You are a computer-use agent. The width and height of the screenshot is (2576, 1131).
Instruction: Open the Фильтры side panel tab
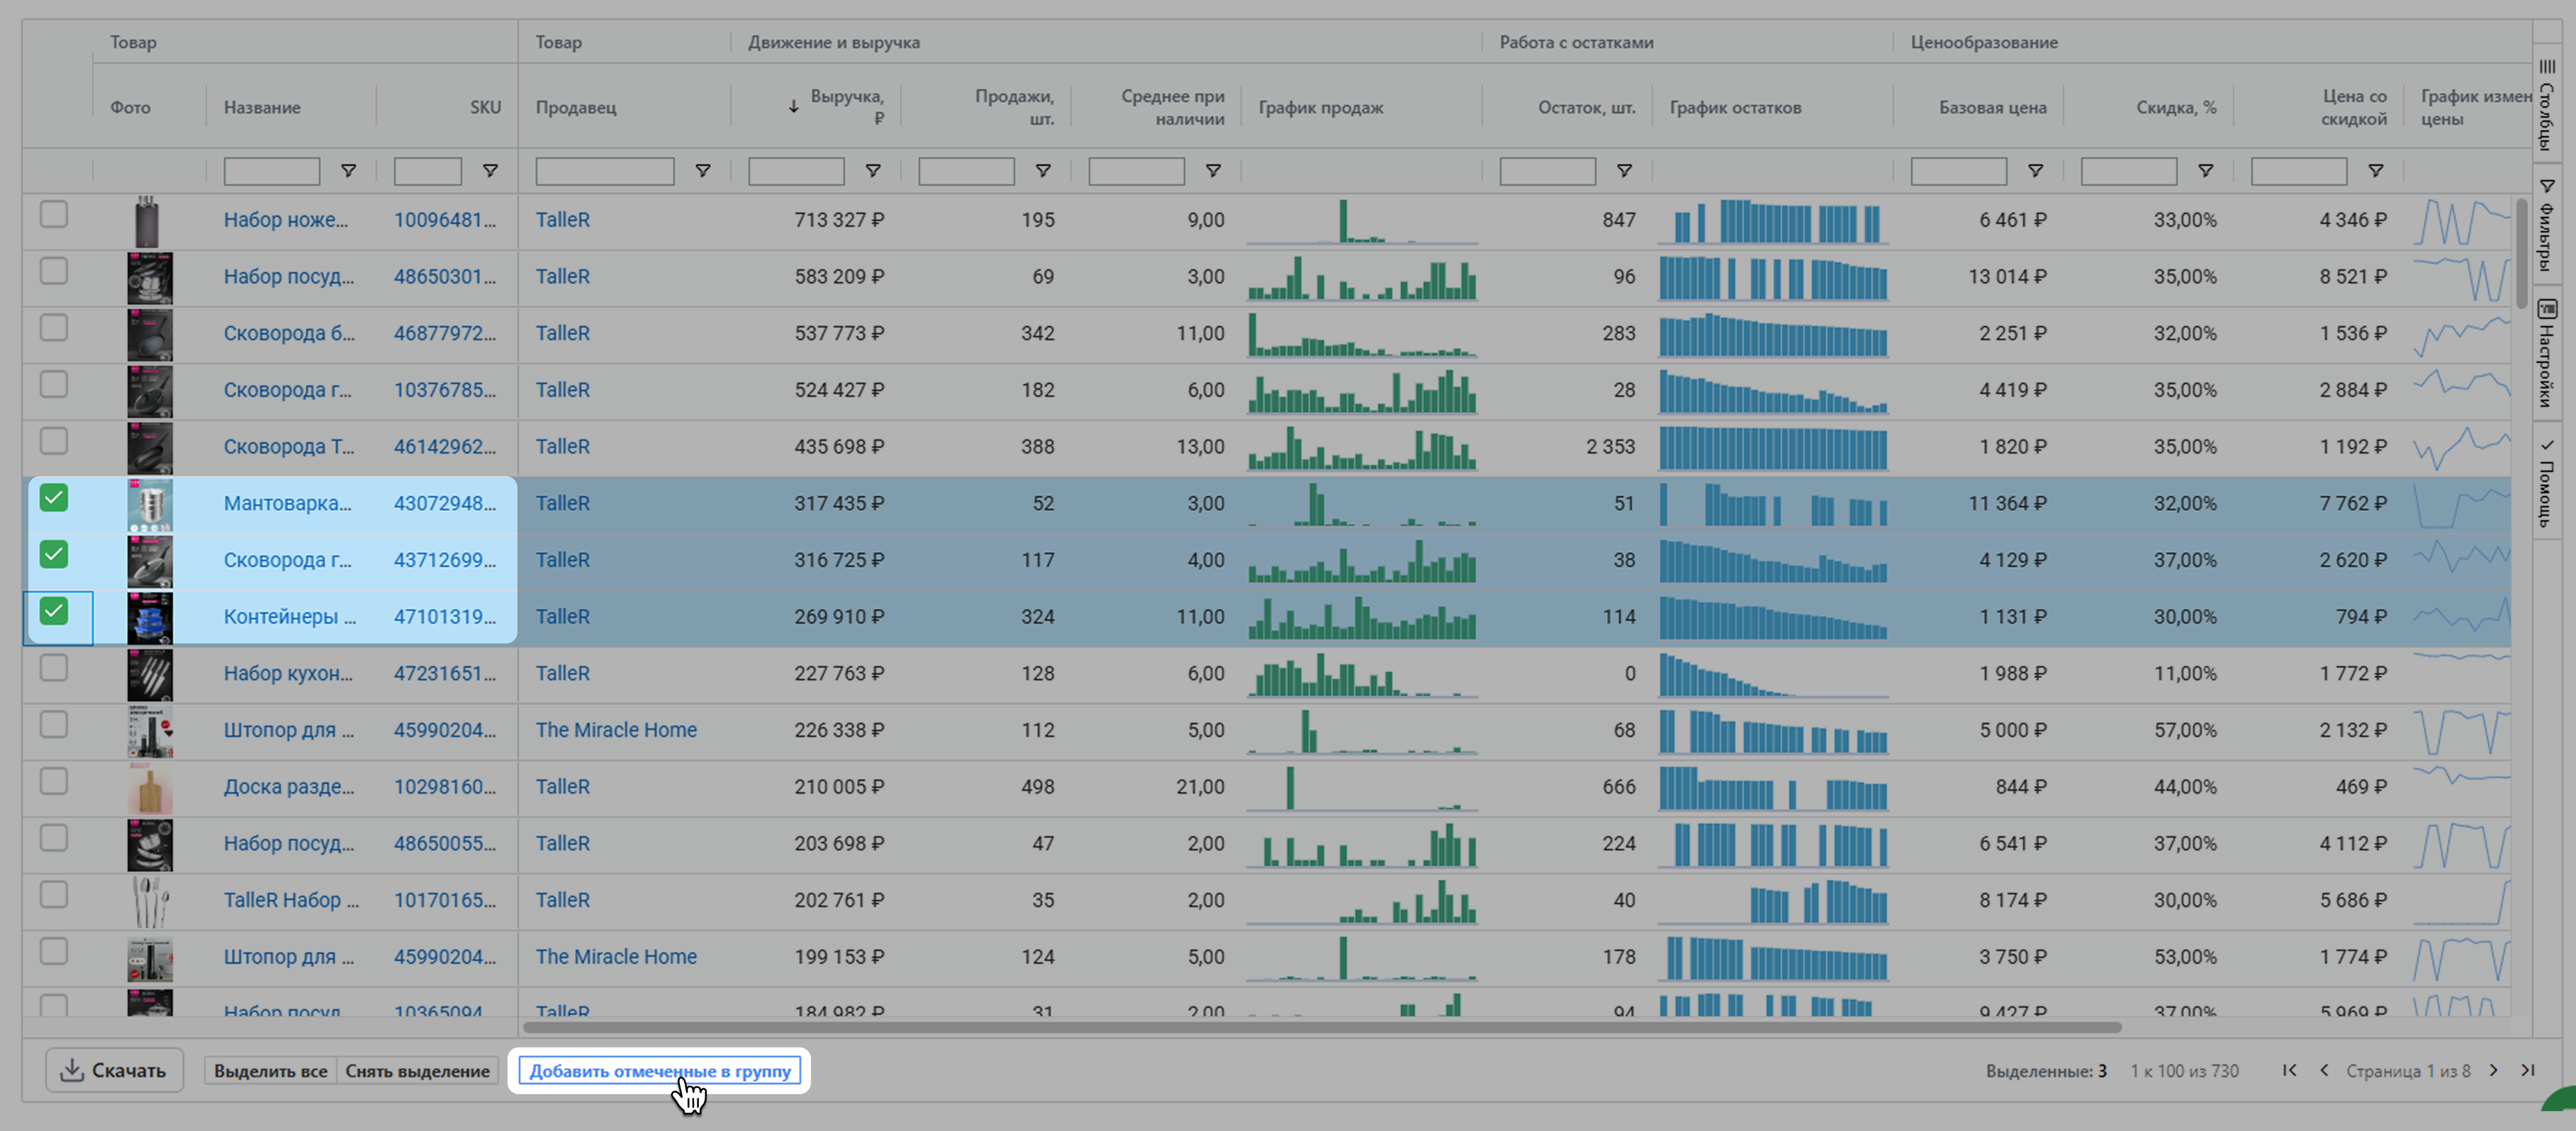pos(2547,225)
